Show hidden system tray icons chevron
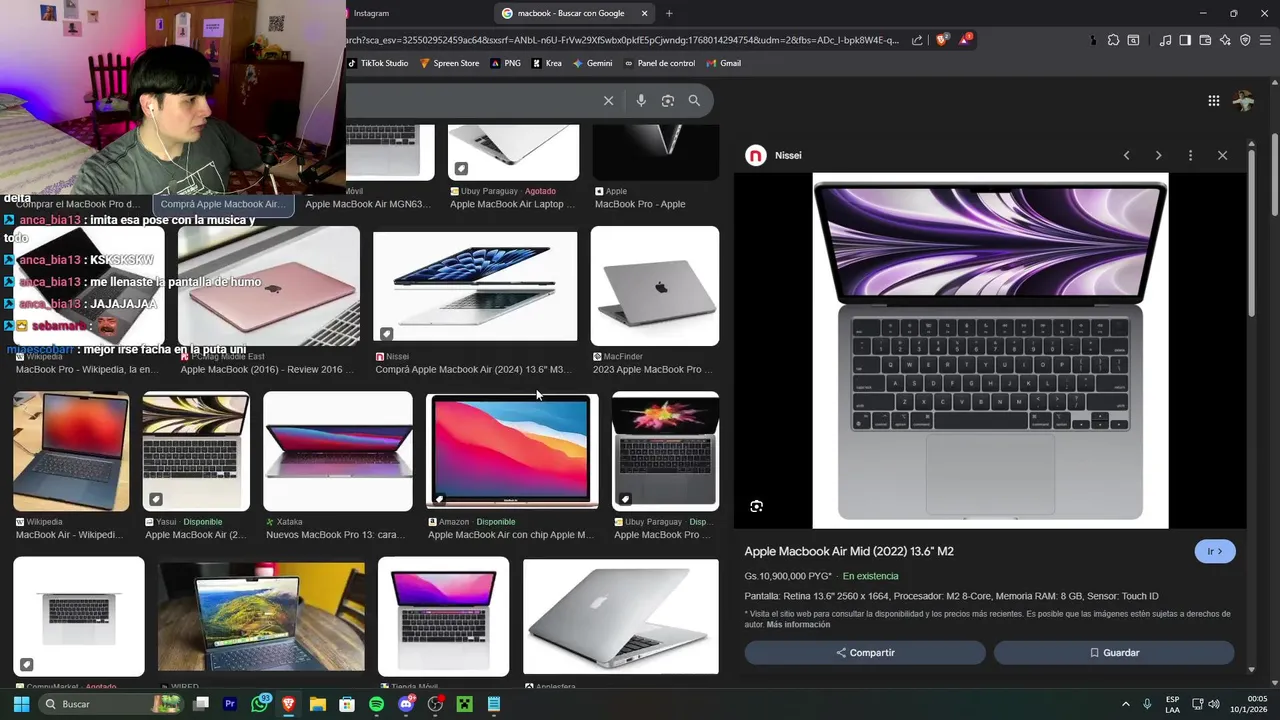1280x720 pixels. (x=1126, y=704)
